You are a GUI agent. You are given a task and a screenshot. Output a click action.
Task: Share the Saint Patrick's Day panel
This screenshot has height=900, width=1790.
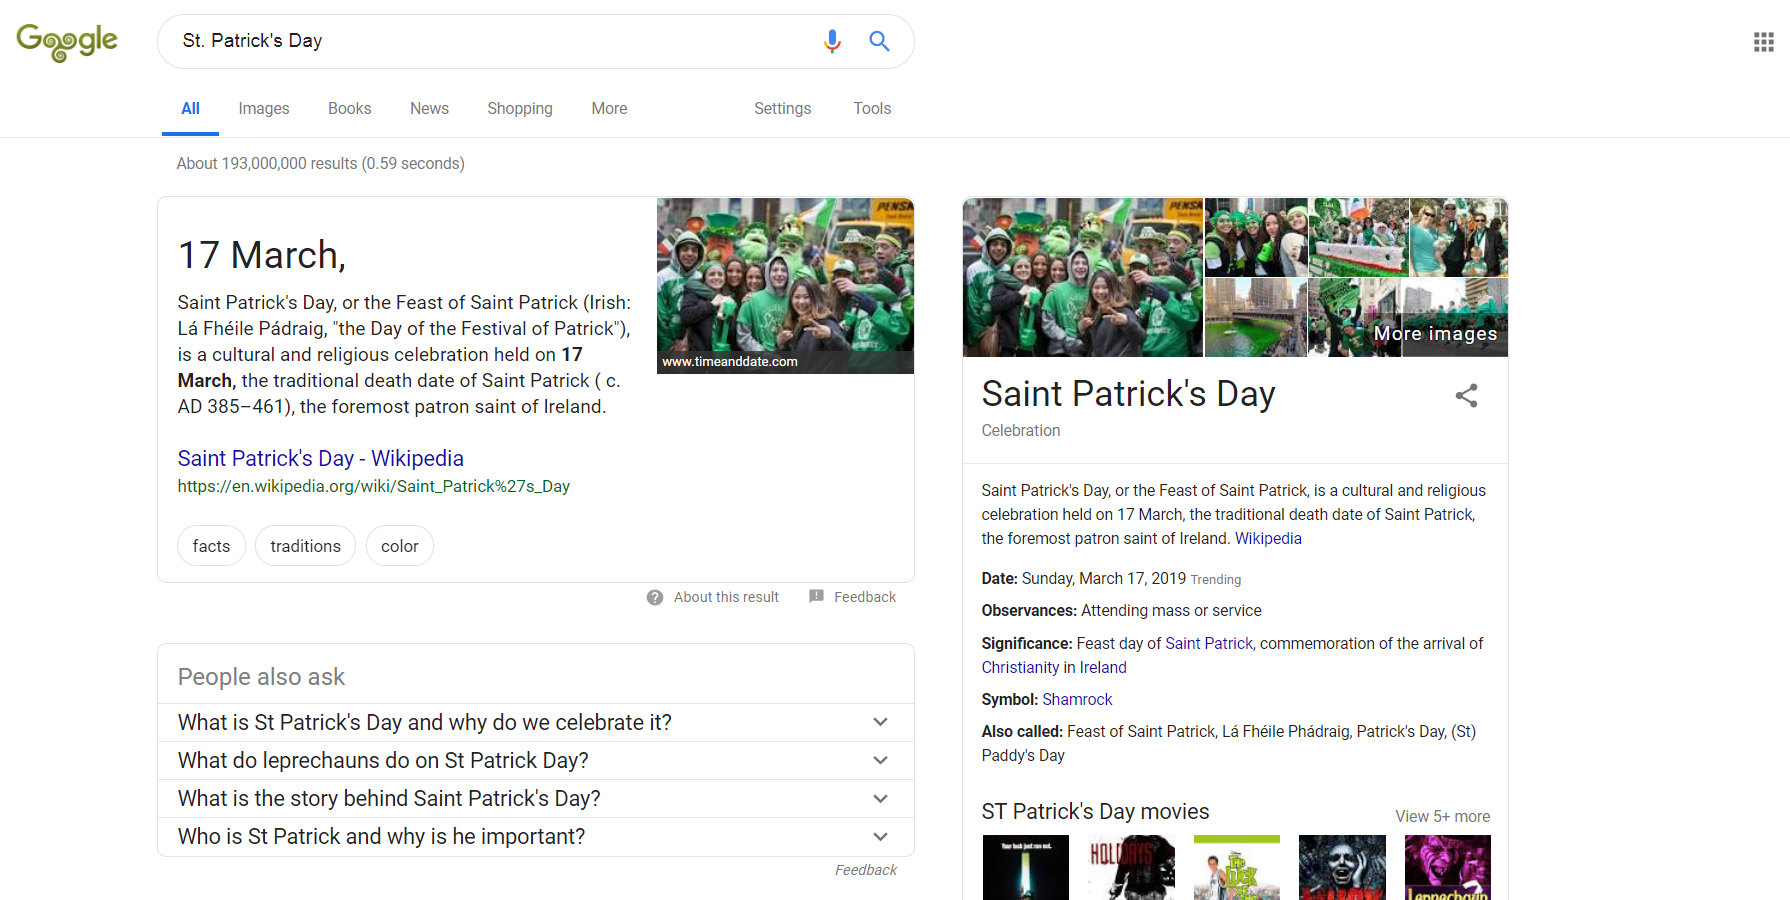1466,395
